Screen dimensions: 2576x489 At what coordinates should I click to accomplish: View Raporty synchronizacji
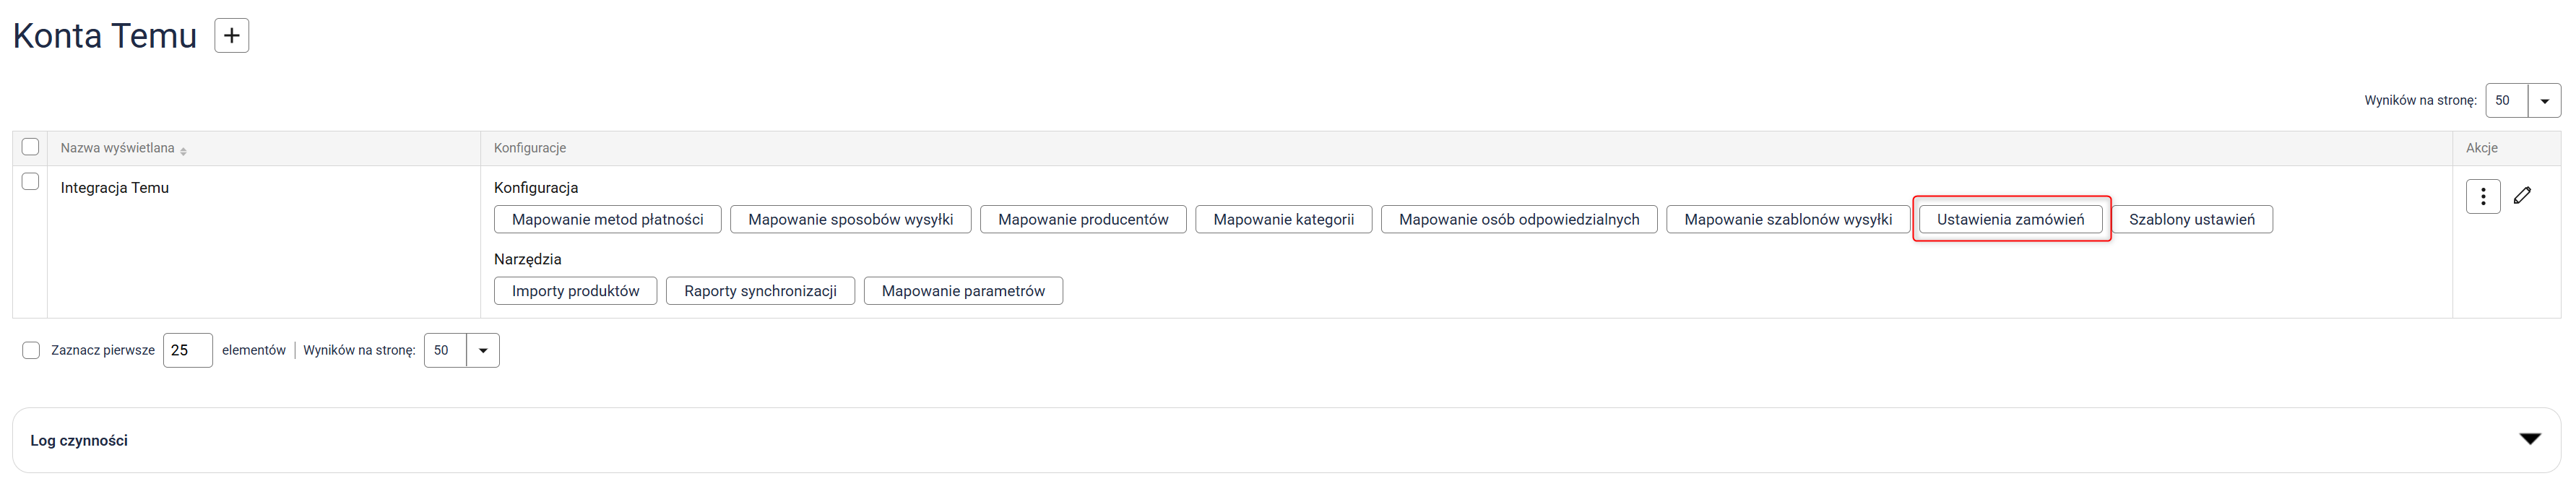click(x=760, y=291)
